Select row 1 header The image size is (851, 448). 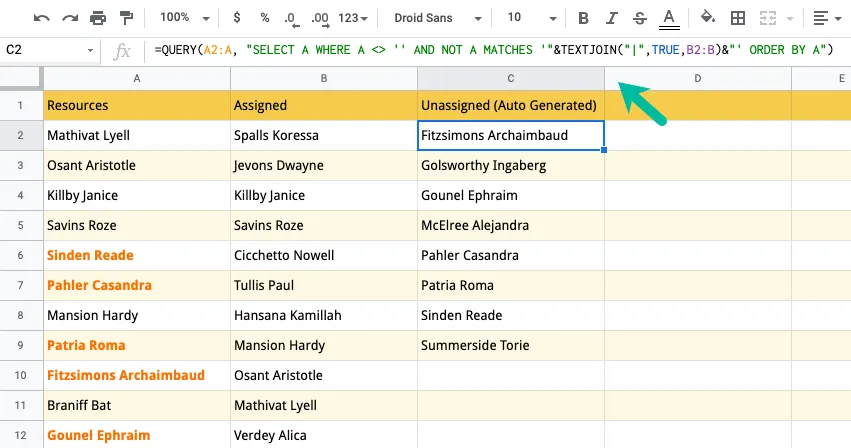(x=21, y=105)
